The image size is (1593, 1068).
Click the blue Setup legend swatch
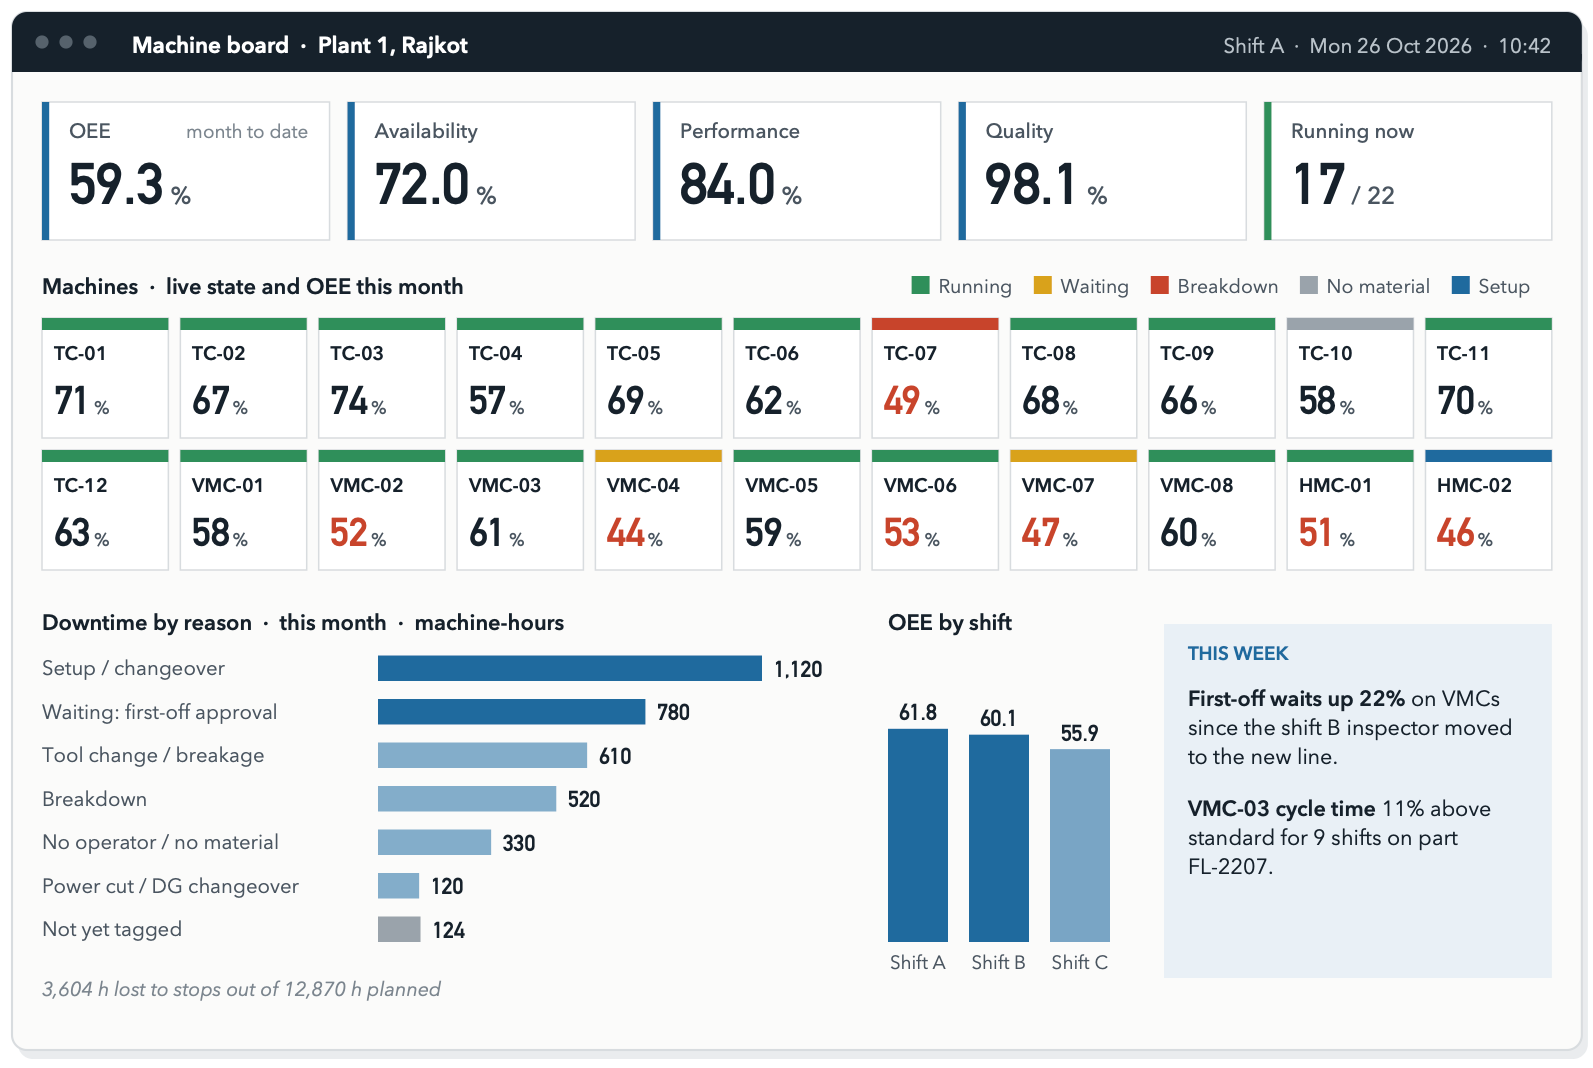(x=1461, y=286)
